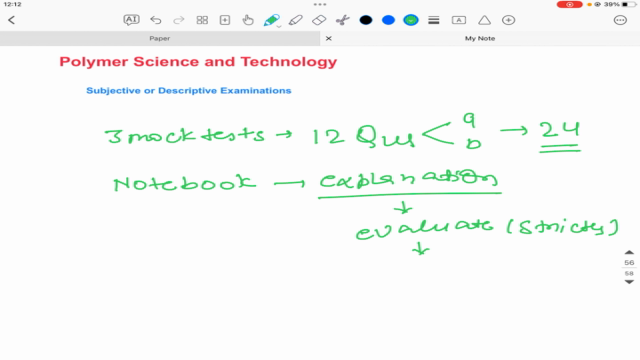Select the Pen tool
640x360 pixels.
pyautogui.click(x=271, y=20)
